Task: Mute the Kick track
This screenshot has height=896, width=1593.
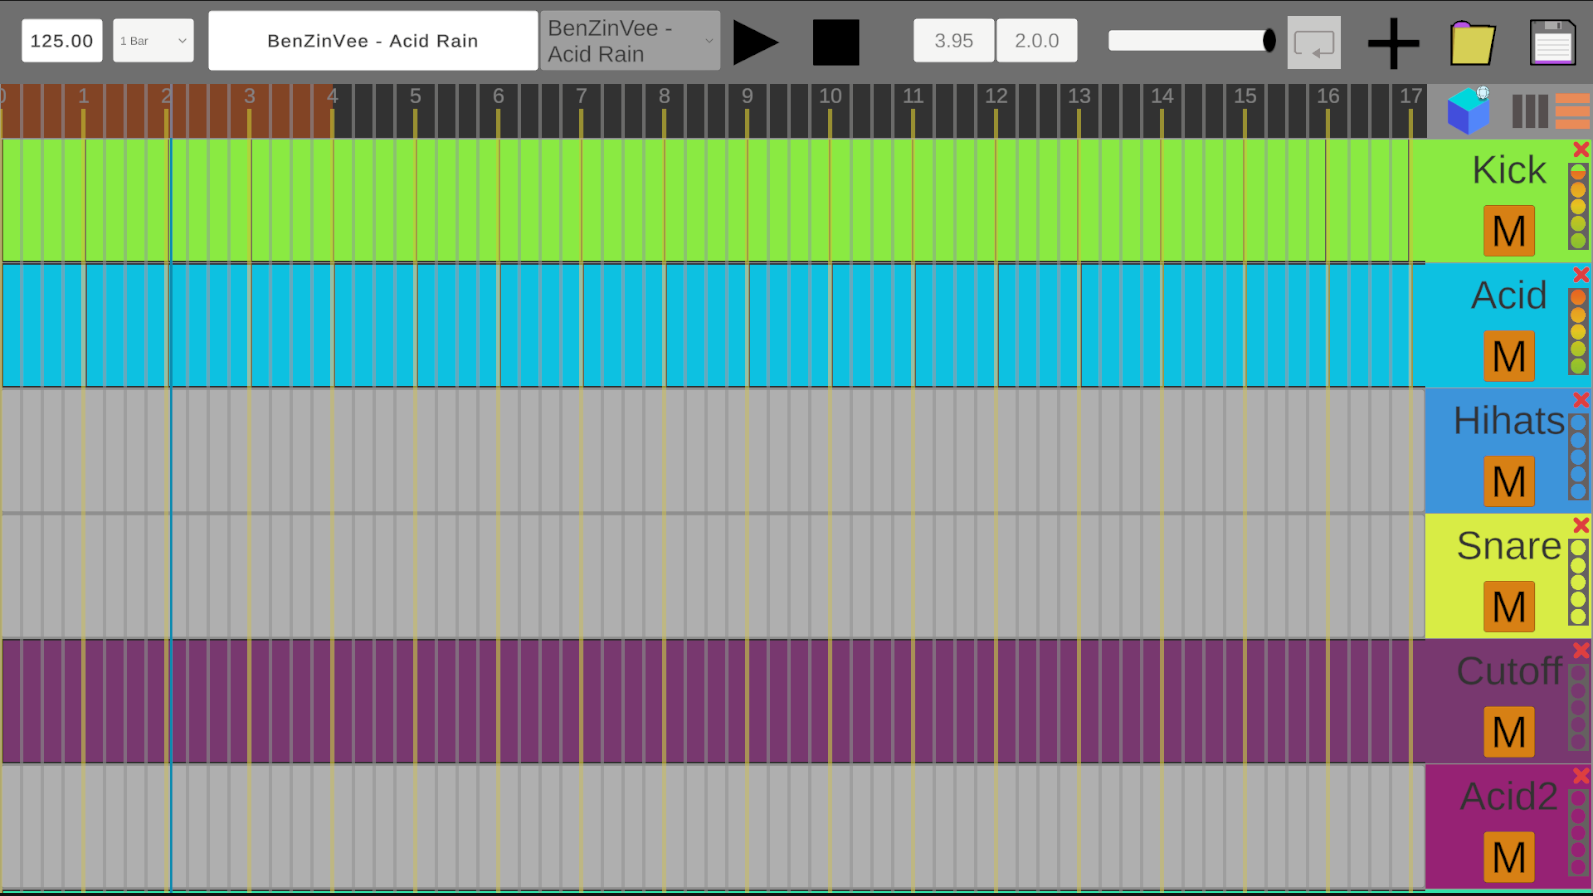Action: pos(1509,231)
